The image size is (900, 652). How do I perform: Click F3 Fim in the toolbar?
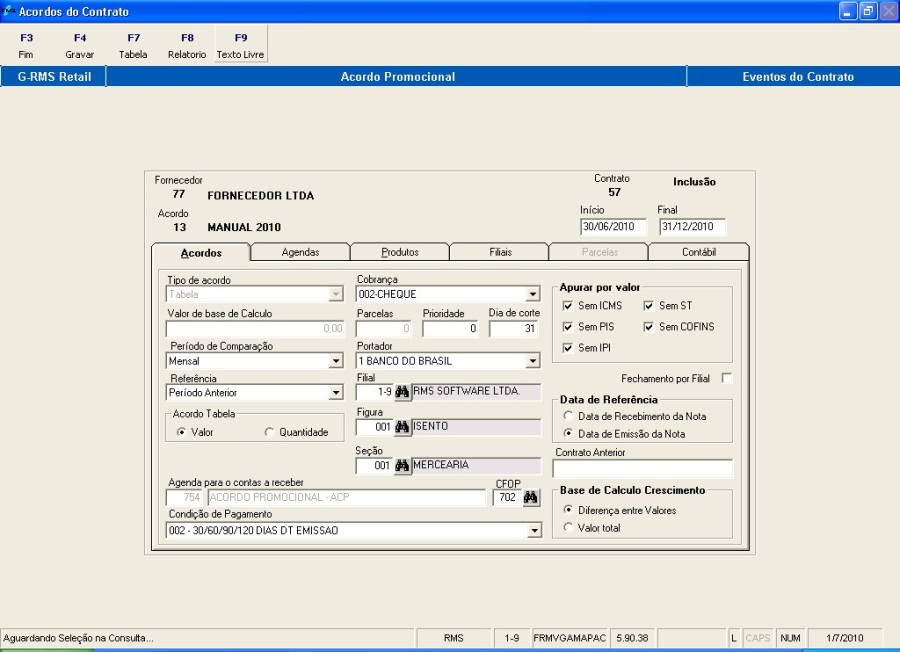pos(26,45)
